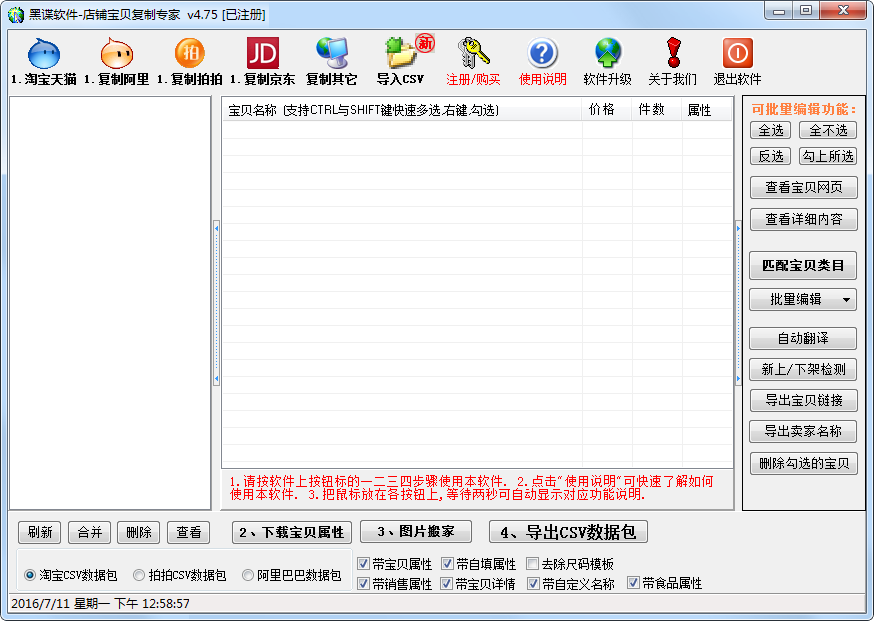Open 使用说明 help icon
The width and height of the screenshot is (874, 621).
542,53
